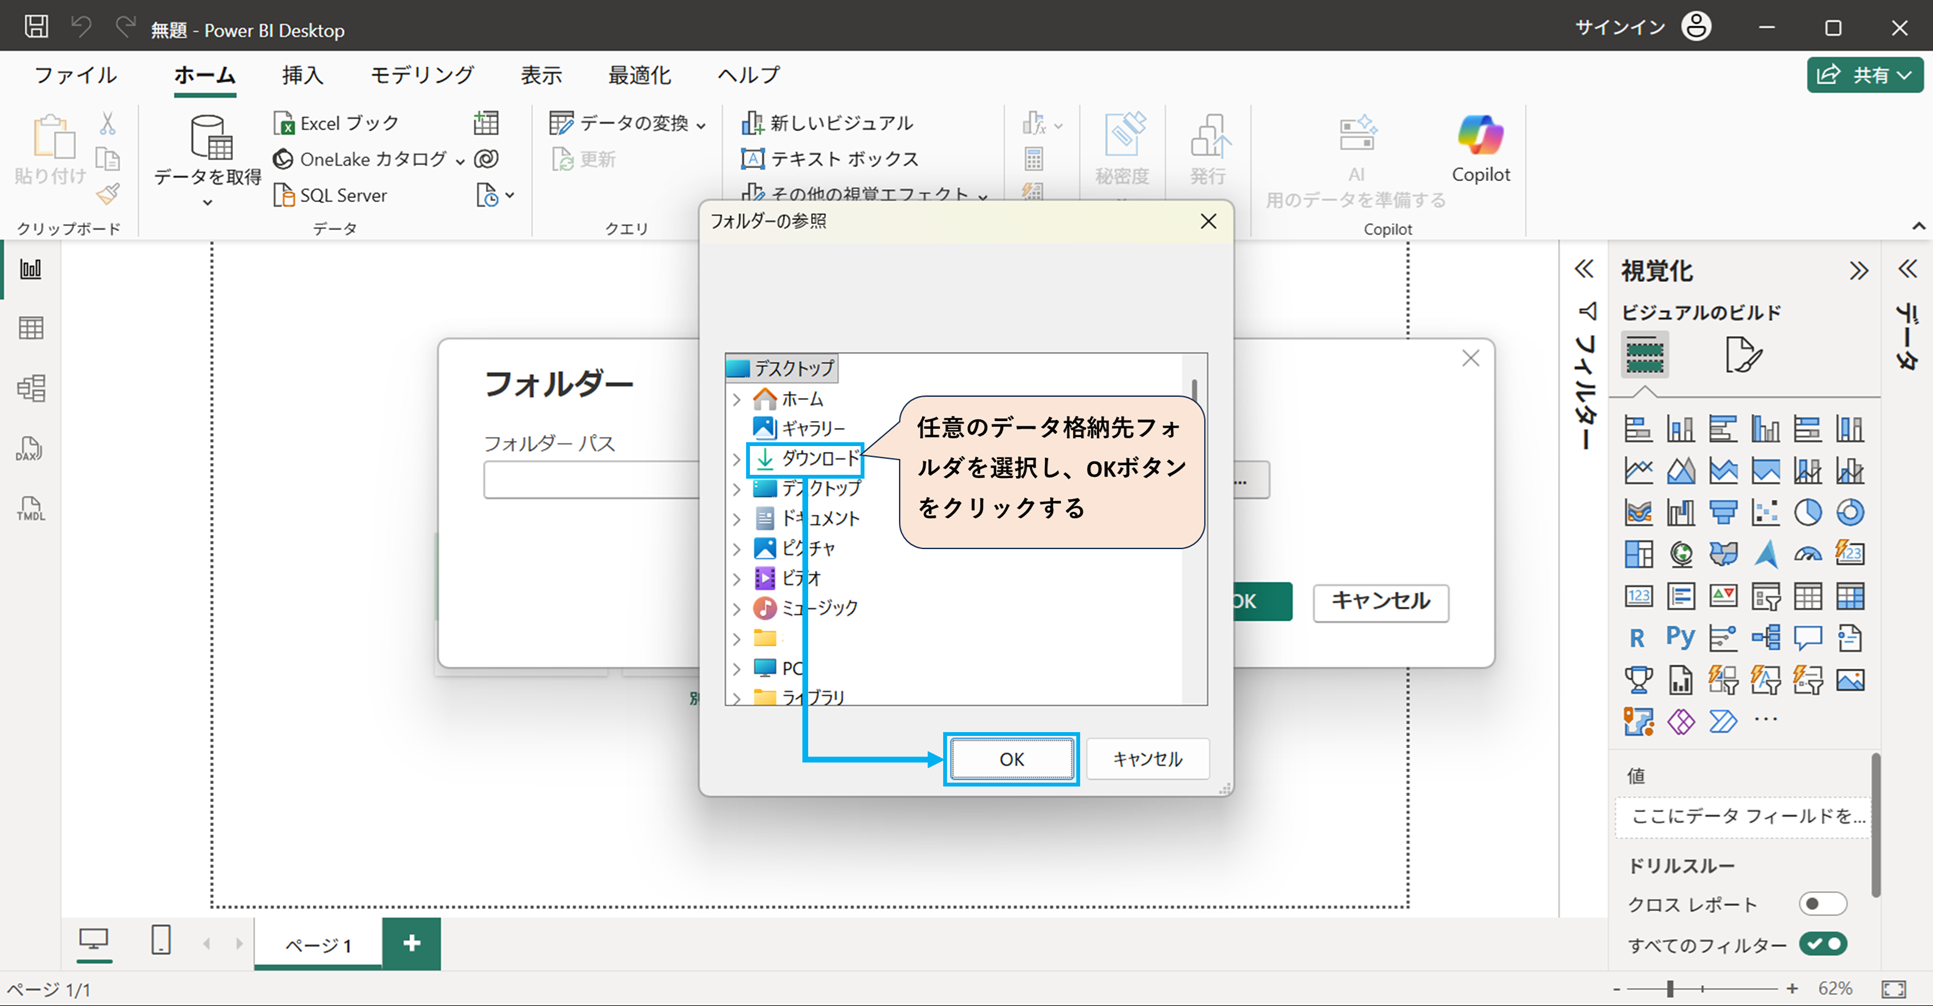Screen dimensions: 1933x1006
Task: Expand the PC tree node
Action: pos(737,668)
